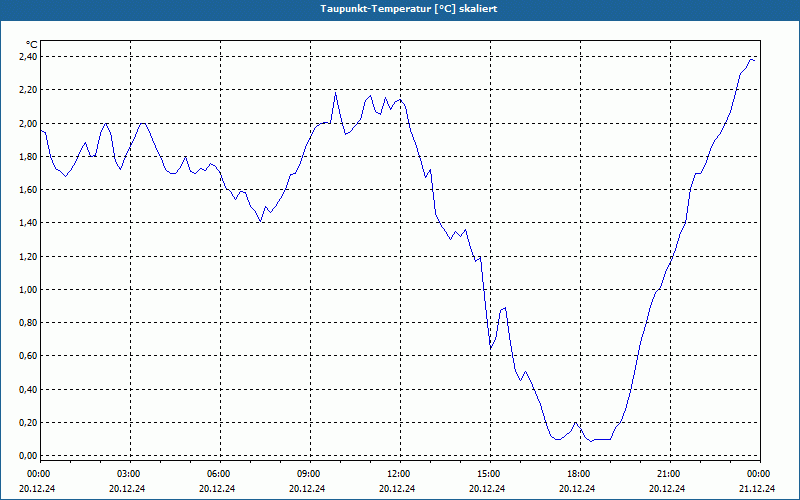Select the 1,00 y-axis value
The height and width of the screenshot is (500, 800).
point(28,290)
